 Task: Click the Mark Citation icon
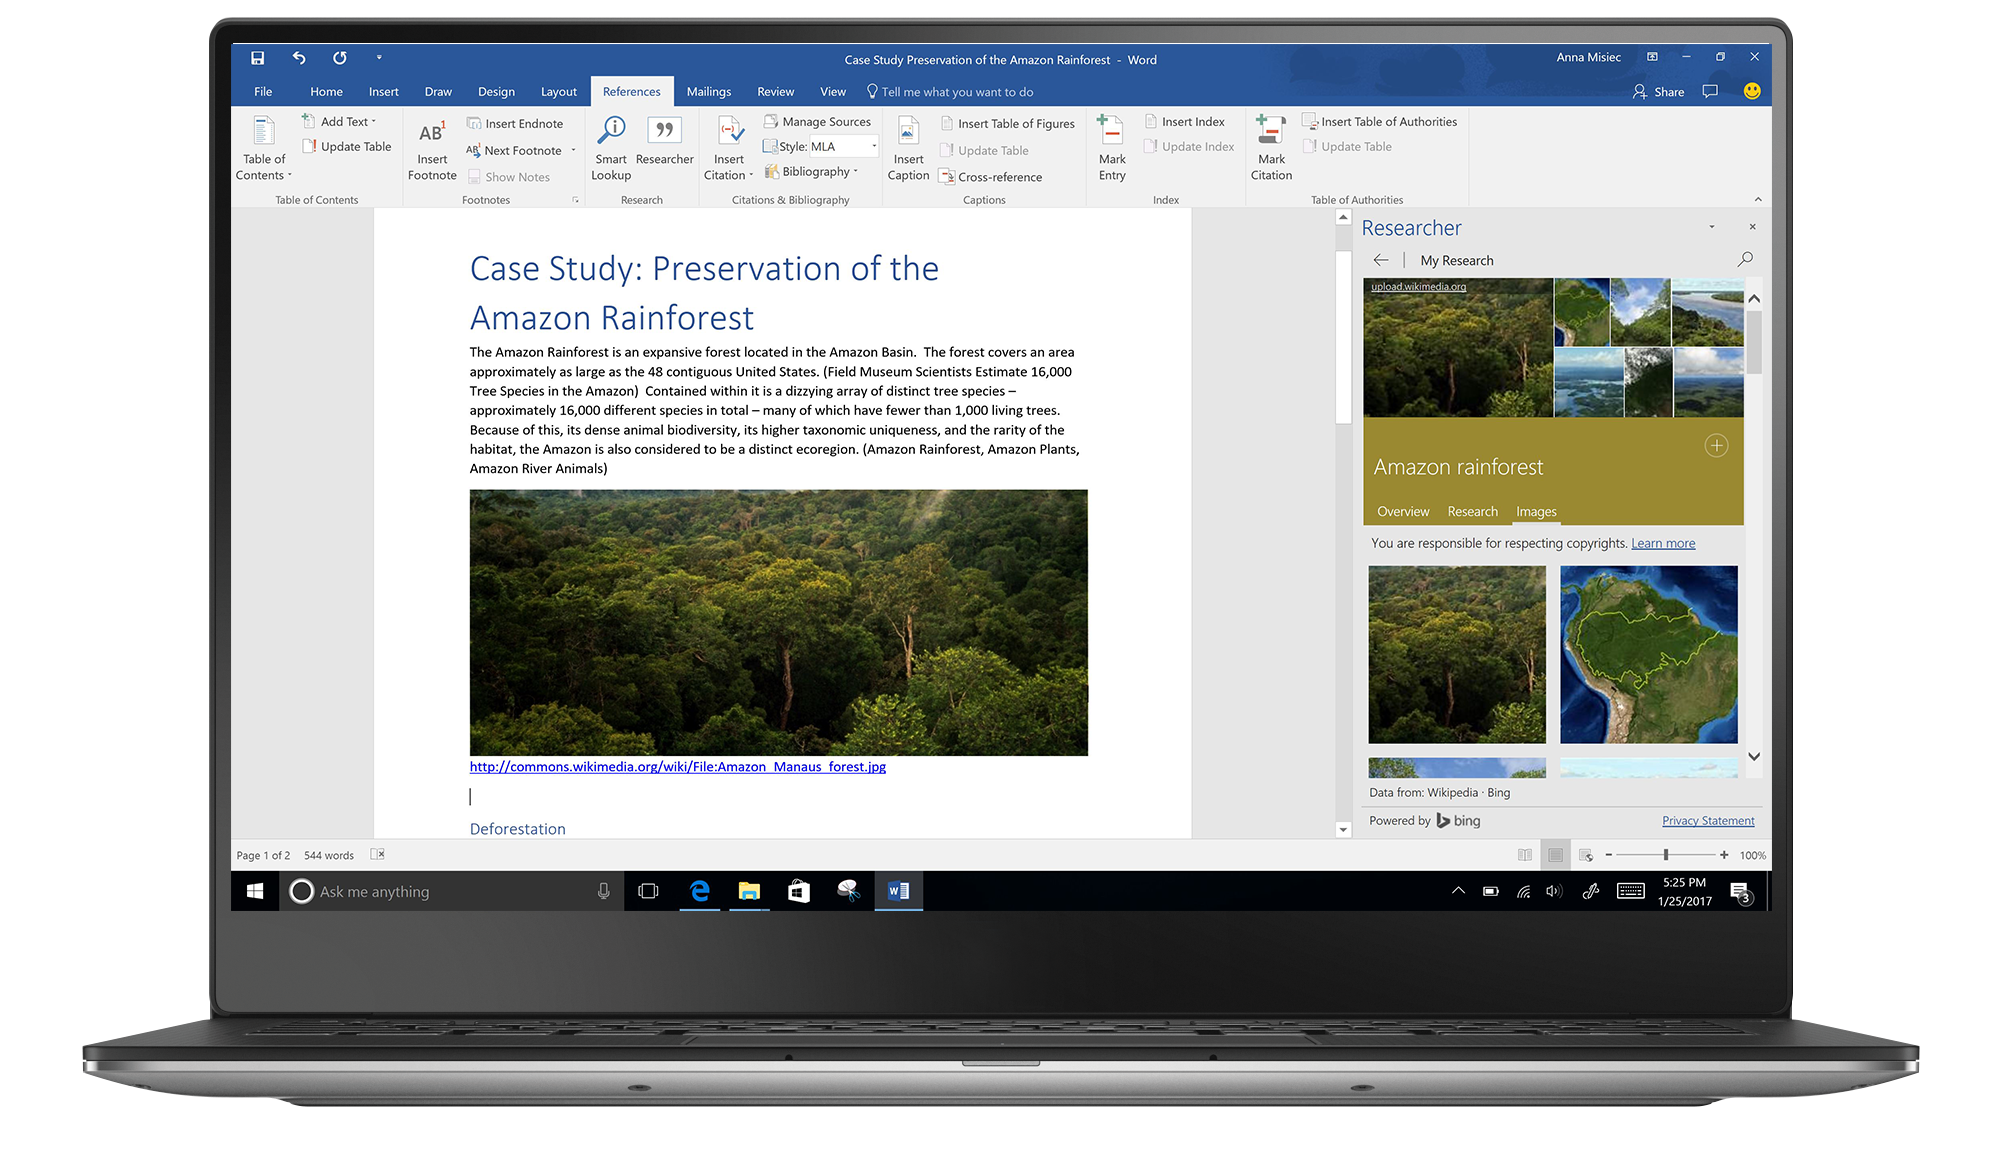[x=1270, y=147]
